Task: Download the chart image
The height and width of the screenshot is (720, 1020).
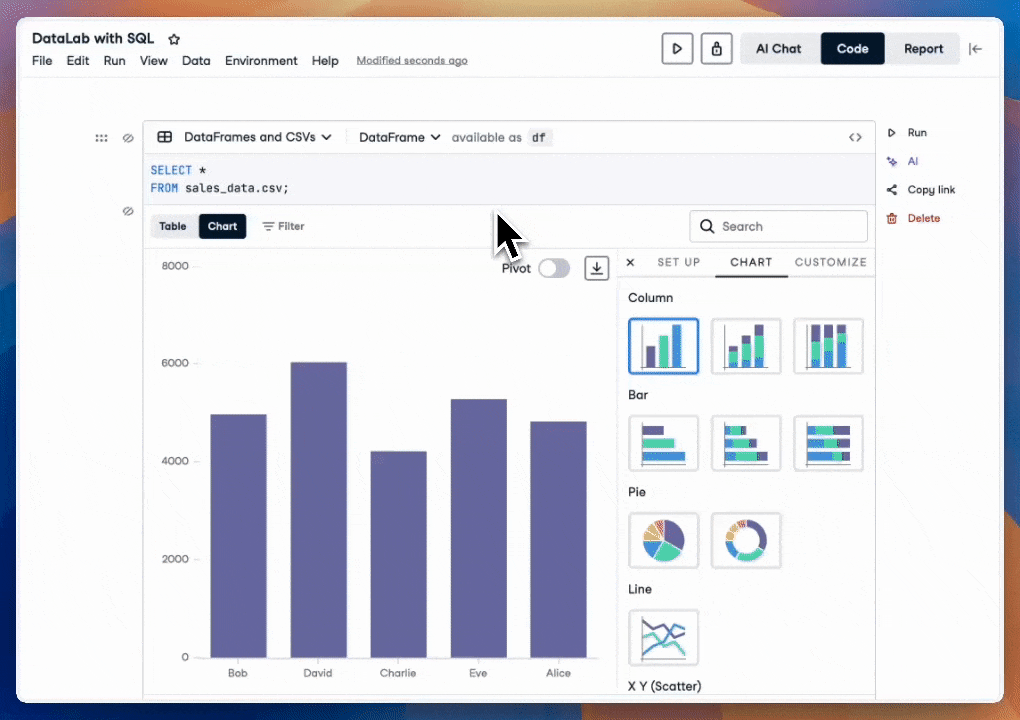Action: pyautogui.click(x=597, y=268)
